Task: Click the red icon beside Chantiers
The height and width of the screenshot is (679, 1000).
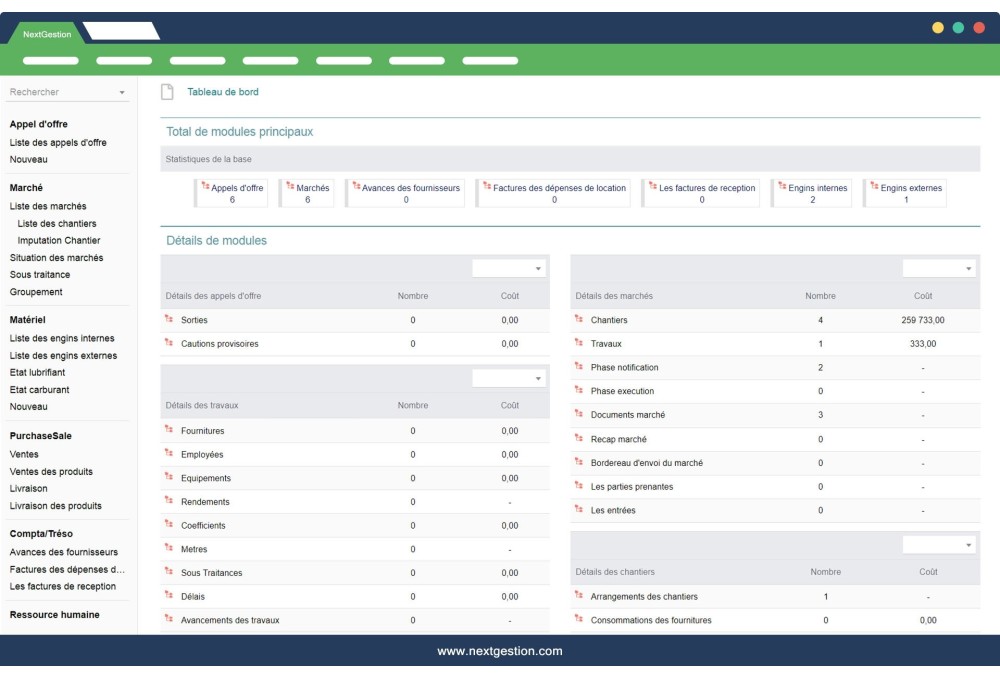Action: point(580,320)
